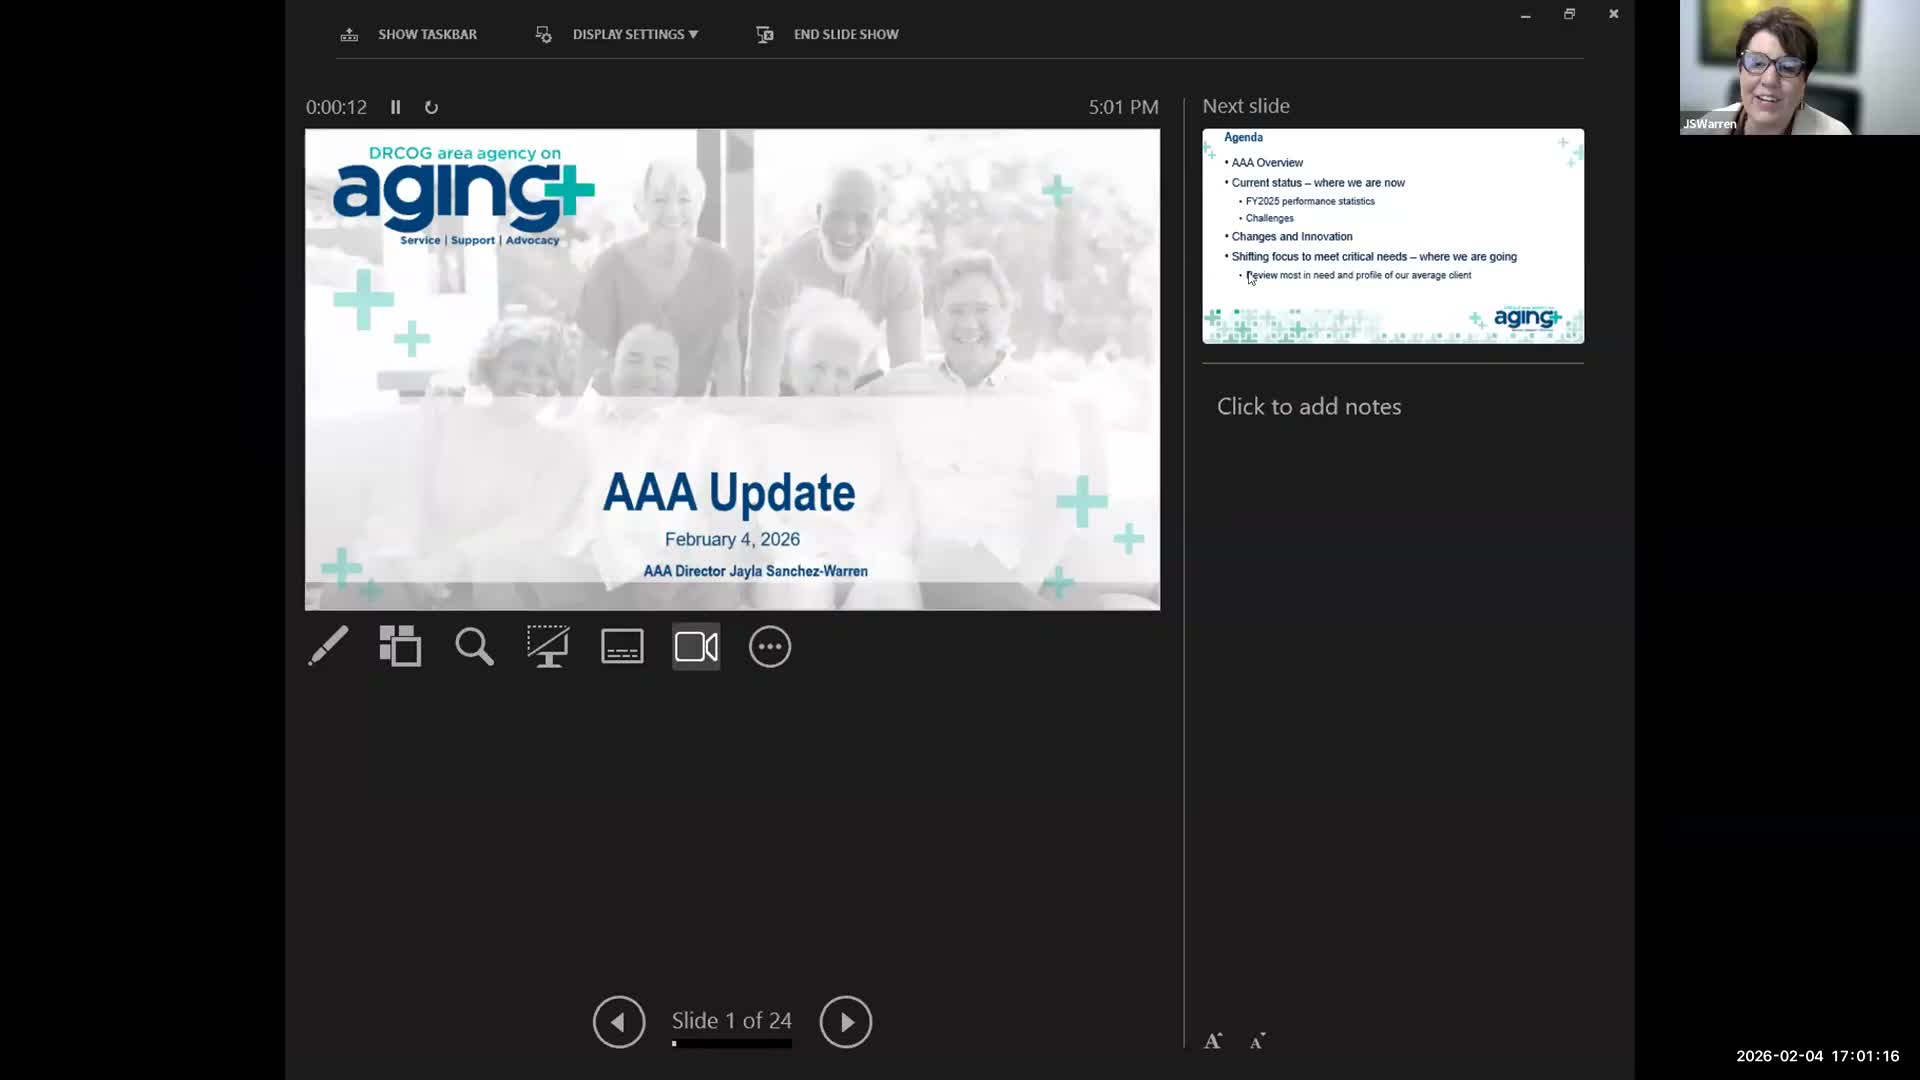Black or unblack the slide show
The height and width of the screenshot is (1080, 1920).
point(548,646)
